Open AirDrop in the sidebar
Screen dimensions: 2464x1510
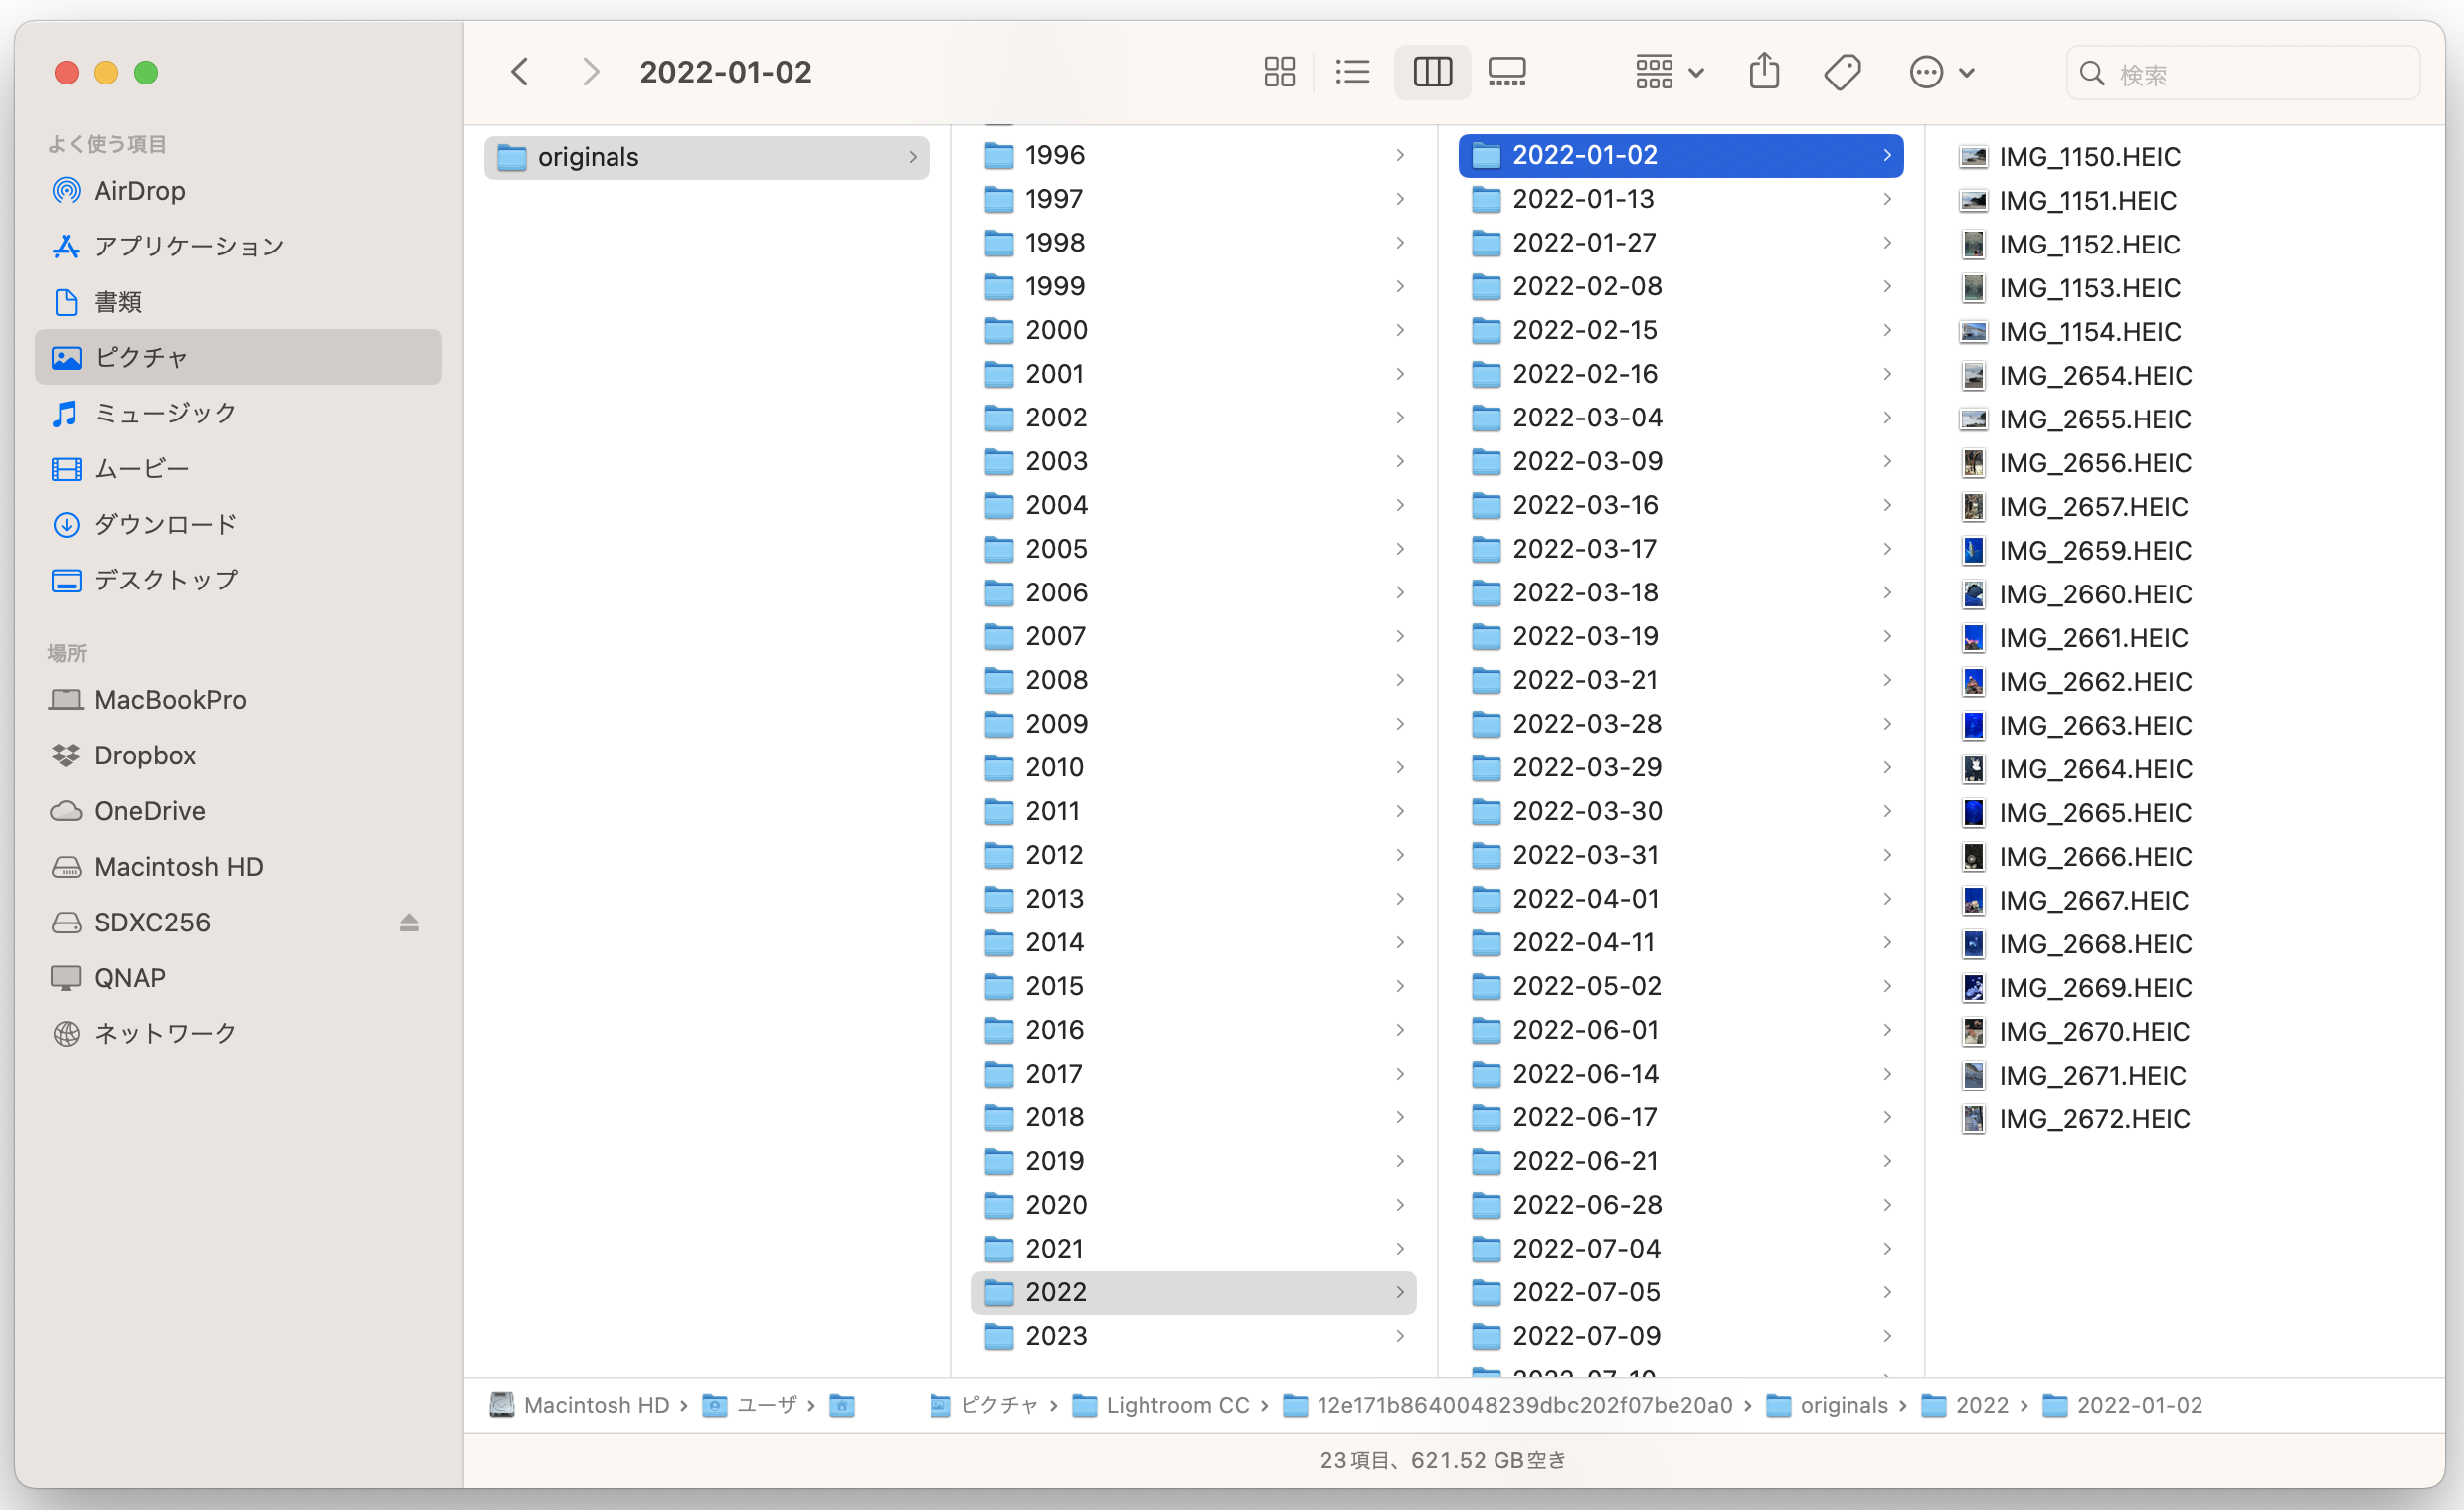(x=140, y=191)
